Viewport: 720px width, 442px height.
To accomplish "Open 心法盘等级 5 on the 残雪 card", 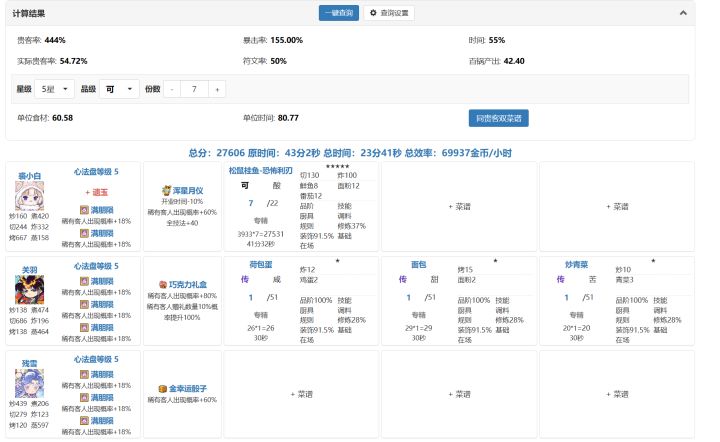I will (x=96, y=359).
